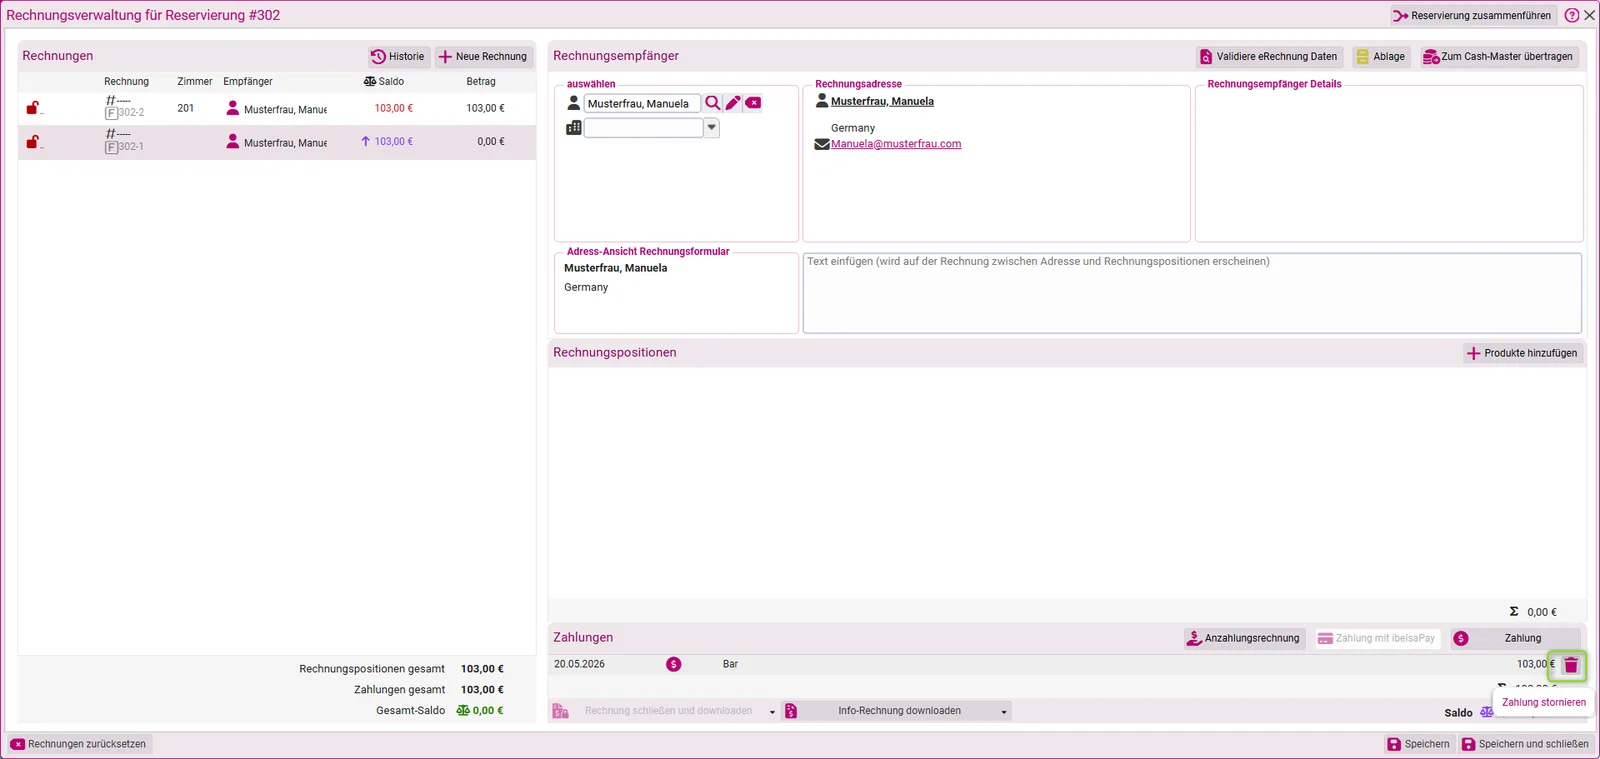
Task: Edit recipient using the pencil icon
Action: 733,103
